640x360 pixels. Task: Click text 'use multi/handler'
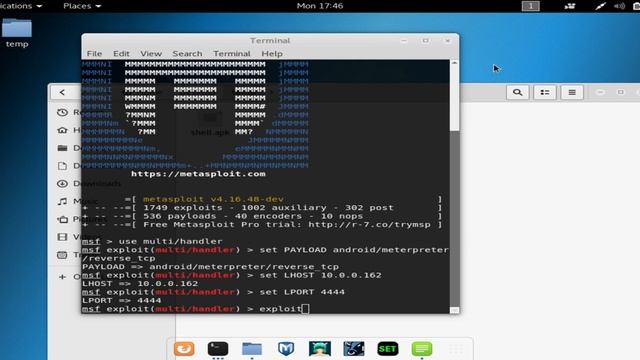click(x=170, y=241)
